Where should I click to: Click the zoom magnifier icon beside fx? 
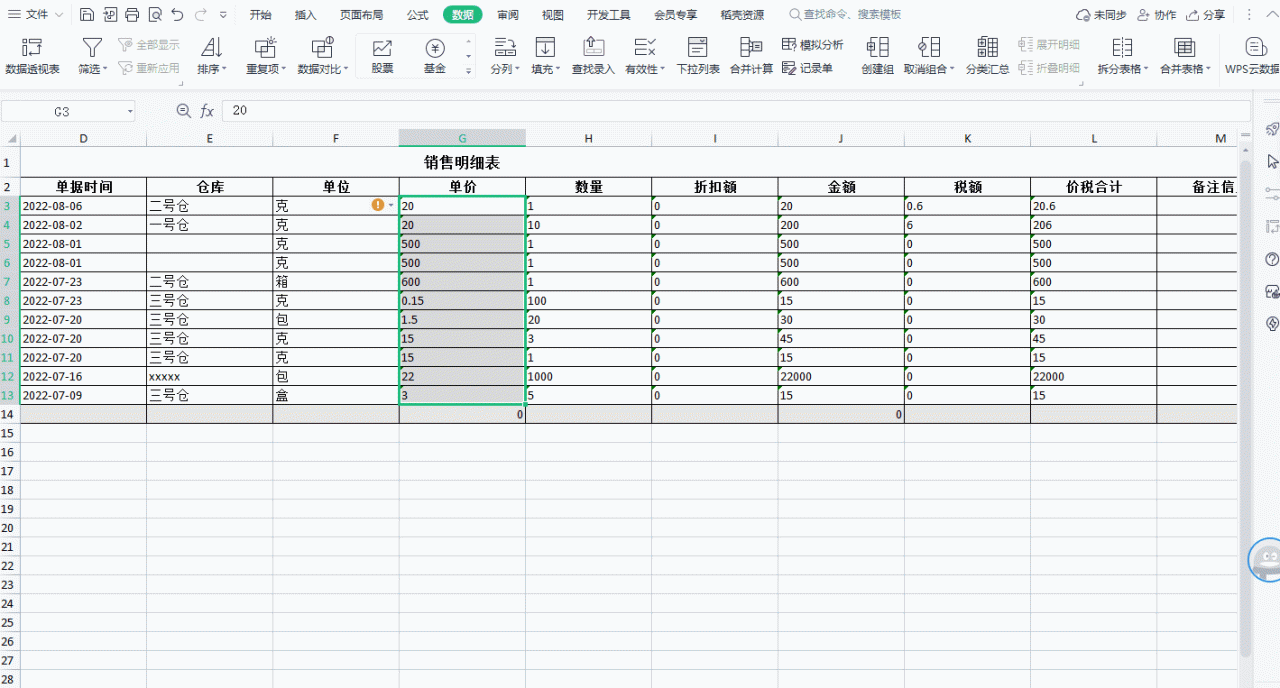(183, 111)
